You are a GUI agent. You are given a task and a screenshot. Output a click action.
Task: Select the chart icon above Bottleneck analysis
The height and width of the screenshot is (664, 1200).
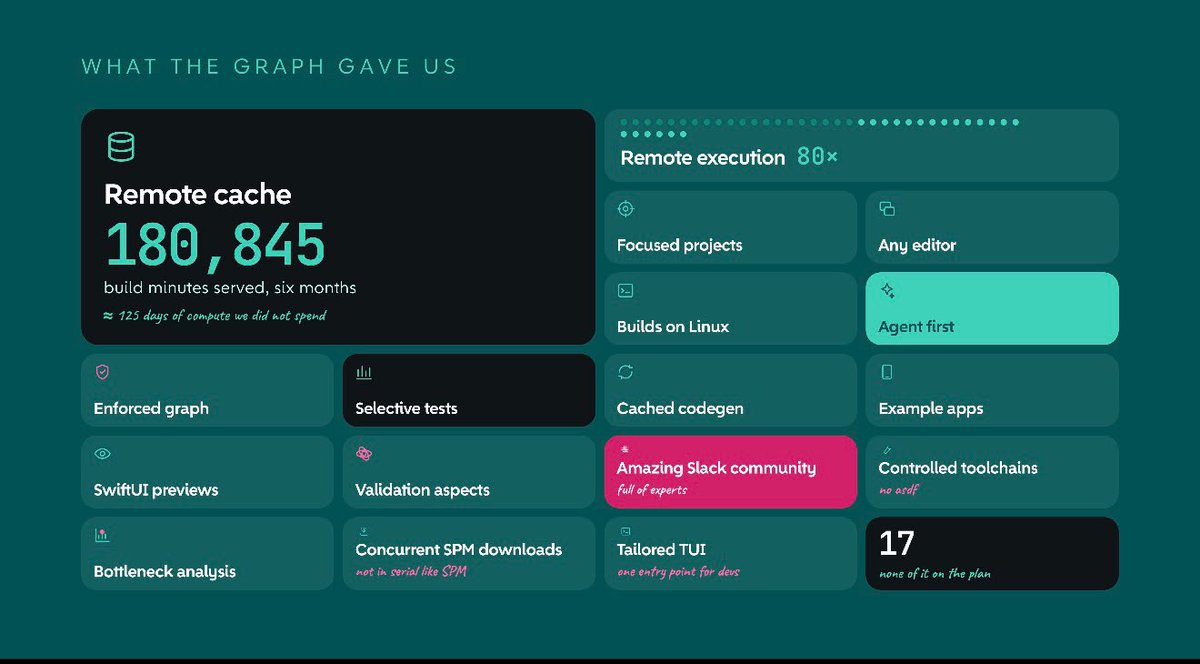tap(102, 535)
